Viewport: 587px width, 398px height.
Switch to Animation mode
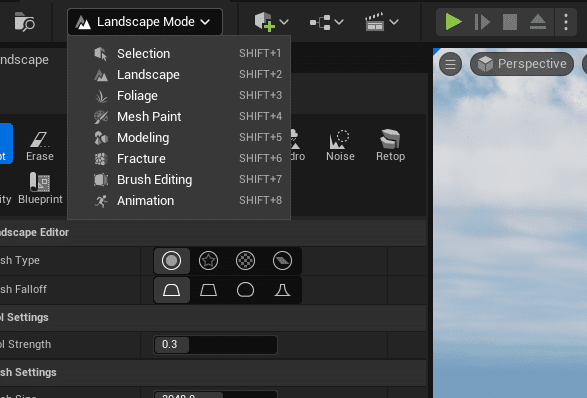click(x=179, y=200)
